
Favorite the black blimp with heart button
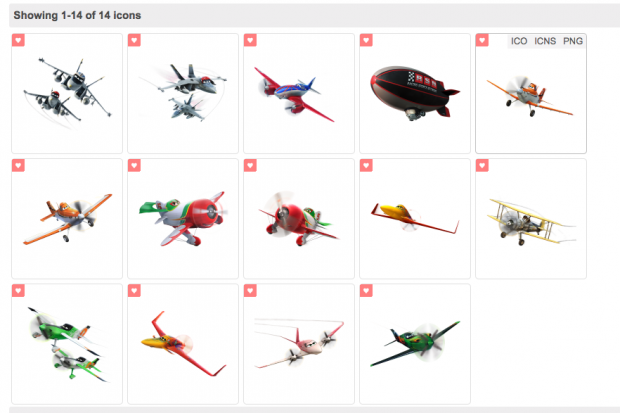(366, 40)
